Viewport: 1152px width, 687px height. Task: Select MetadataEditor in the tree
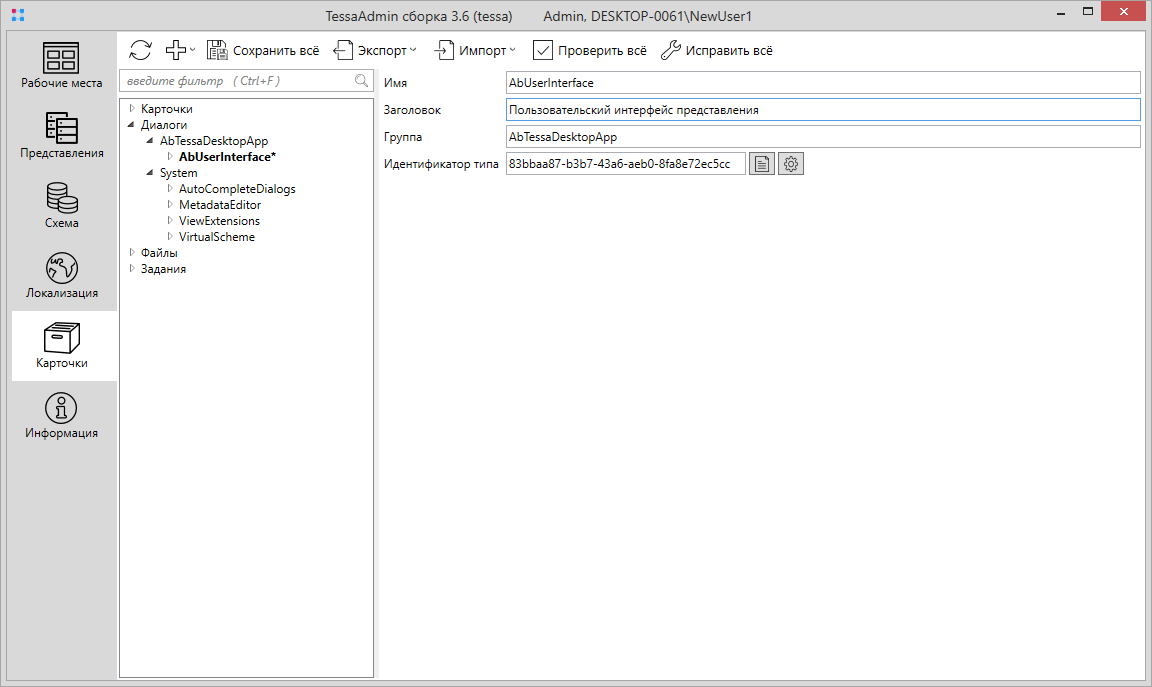click(219, 205)
